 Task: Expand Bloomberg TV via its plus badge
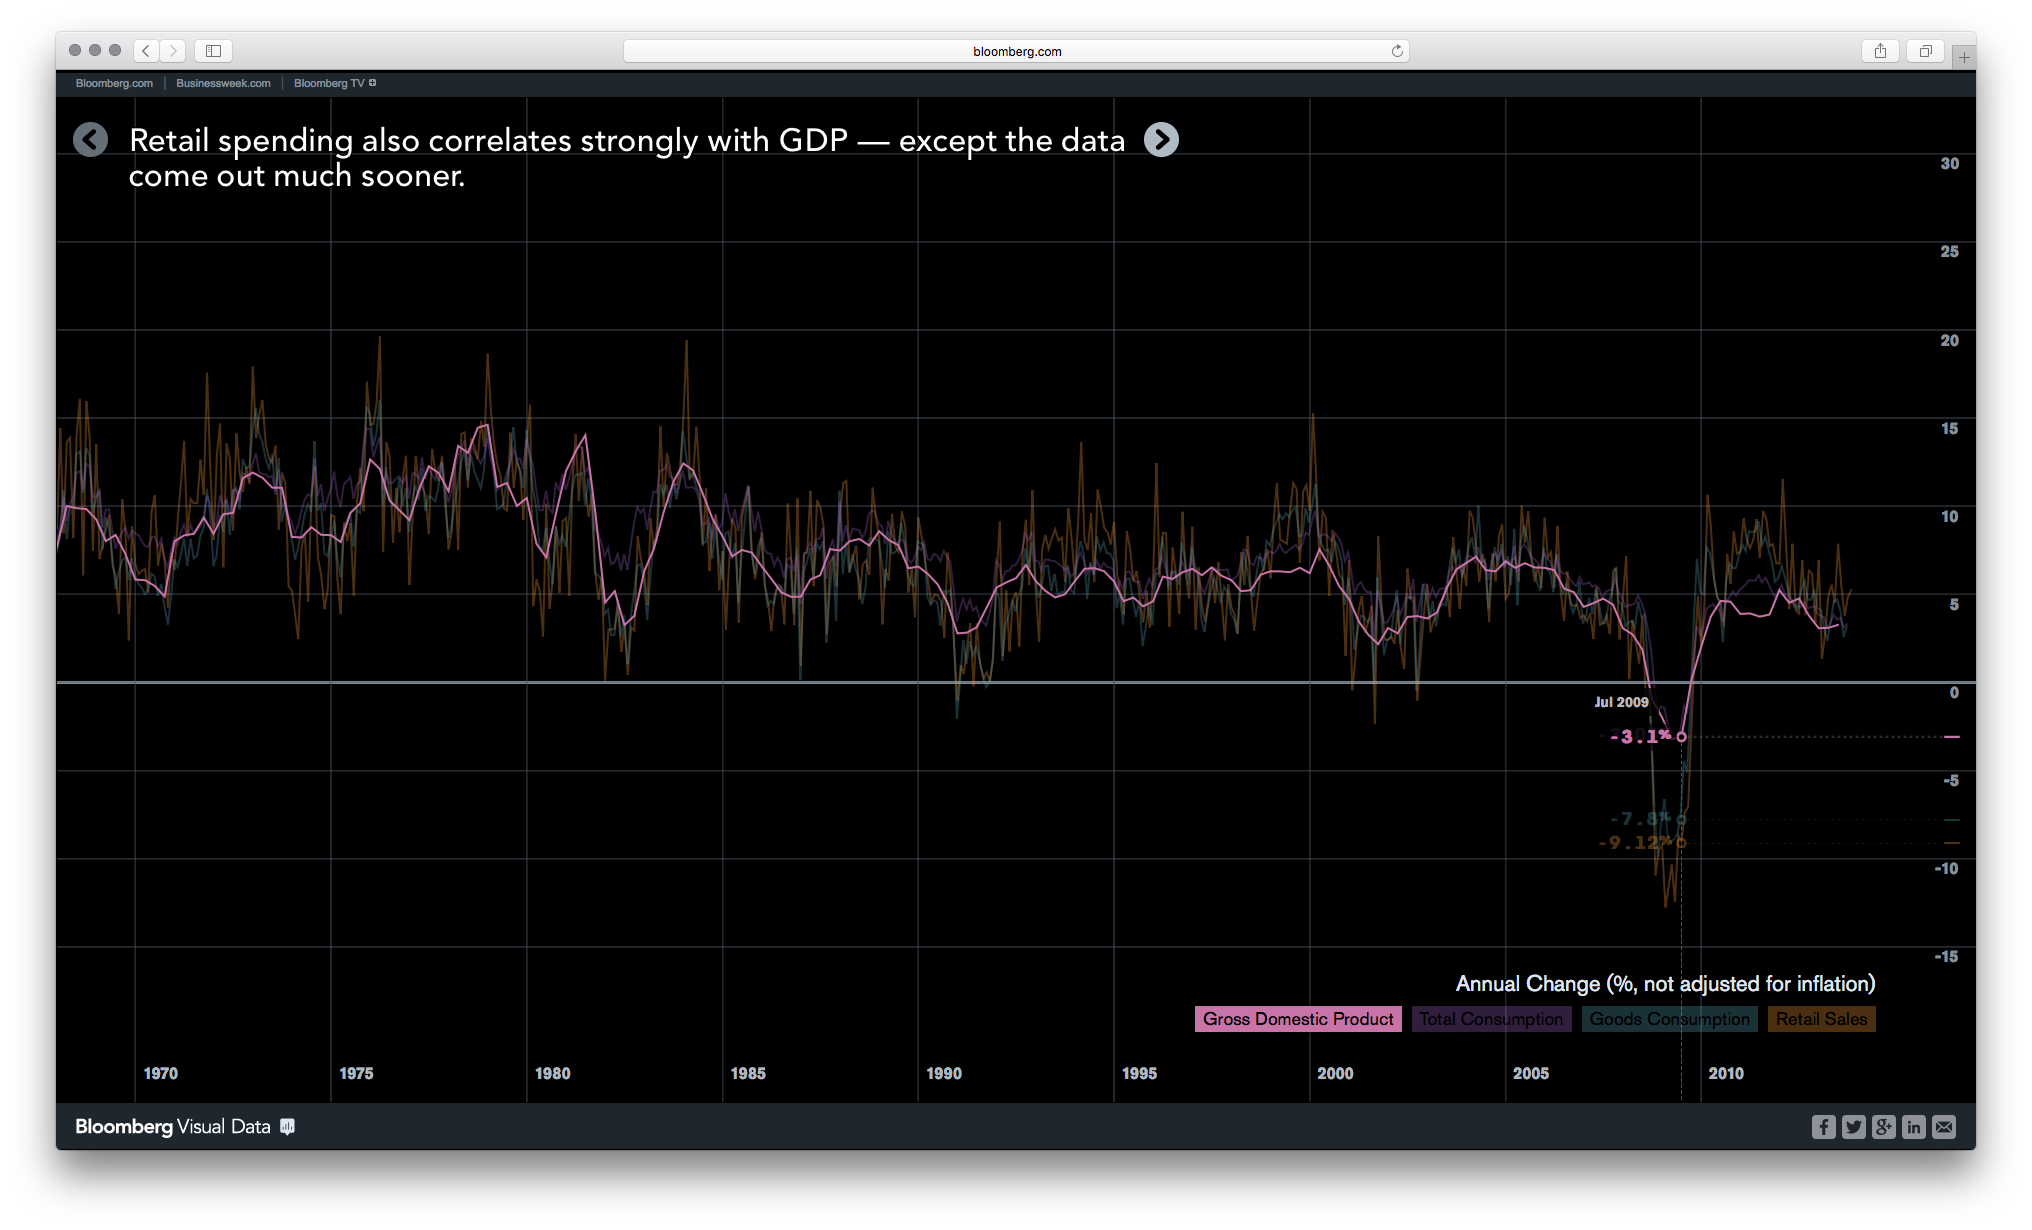click(373, 82)
